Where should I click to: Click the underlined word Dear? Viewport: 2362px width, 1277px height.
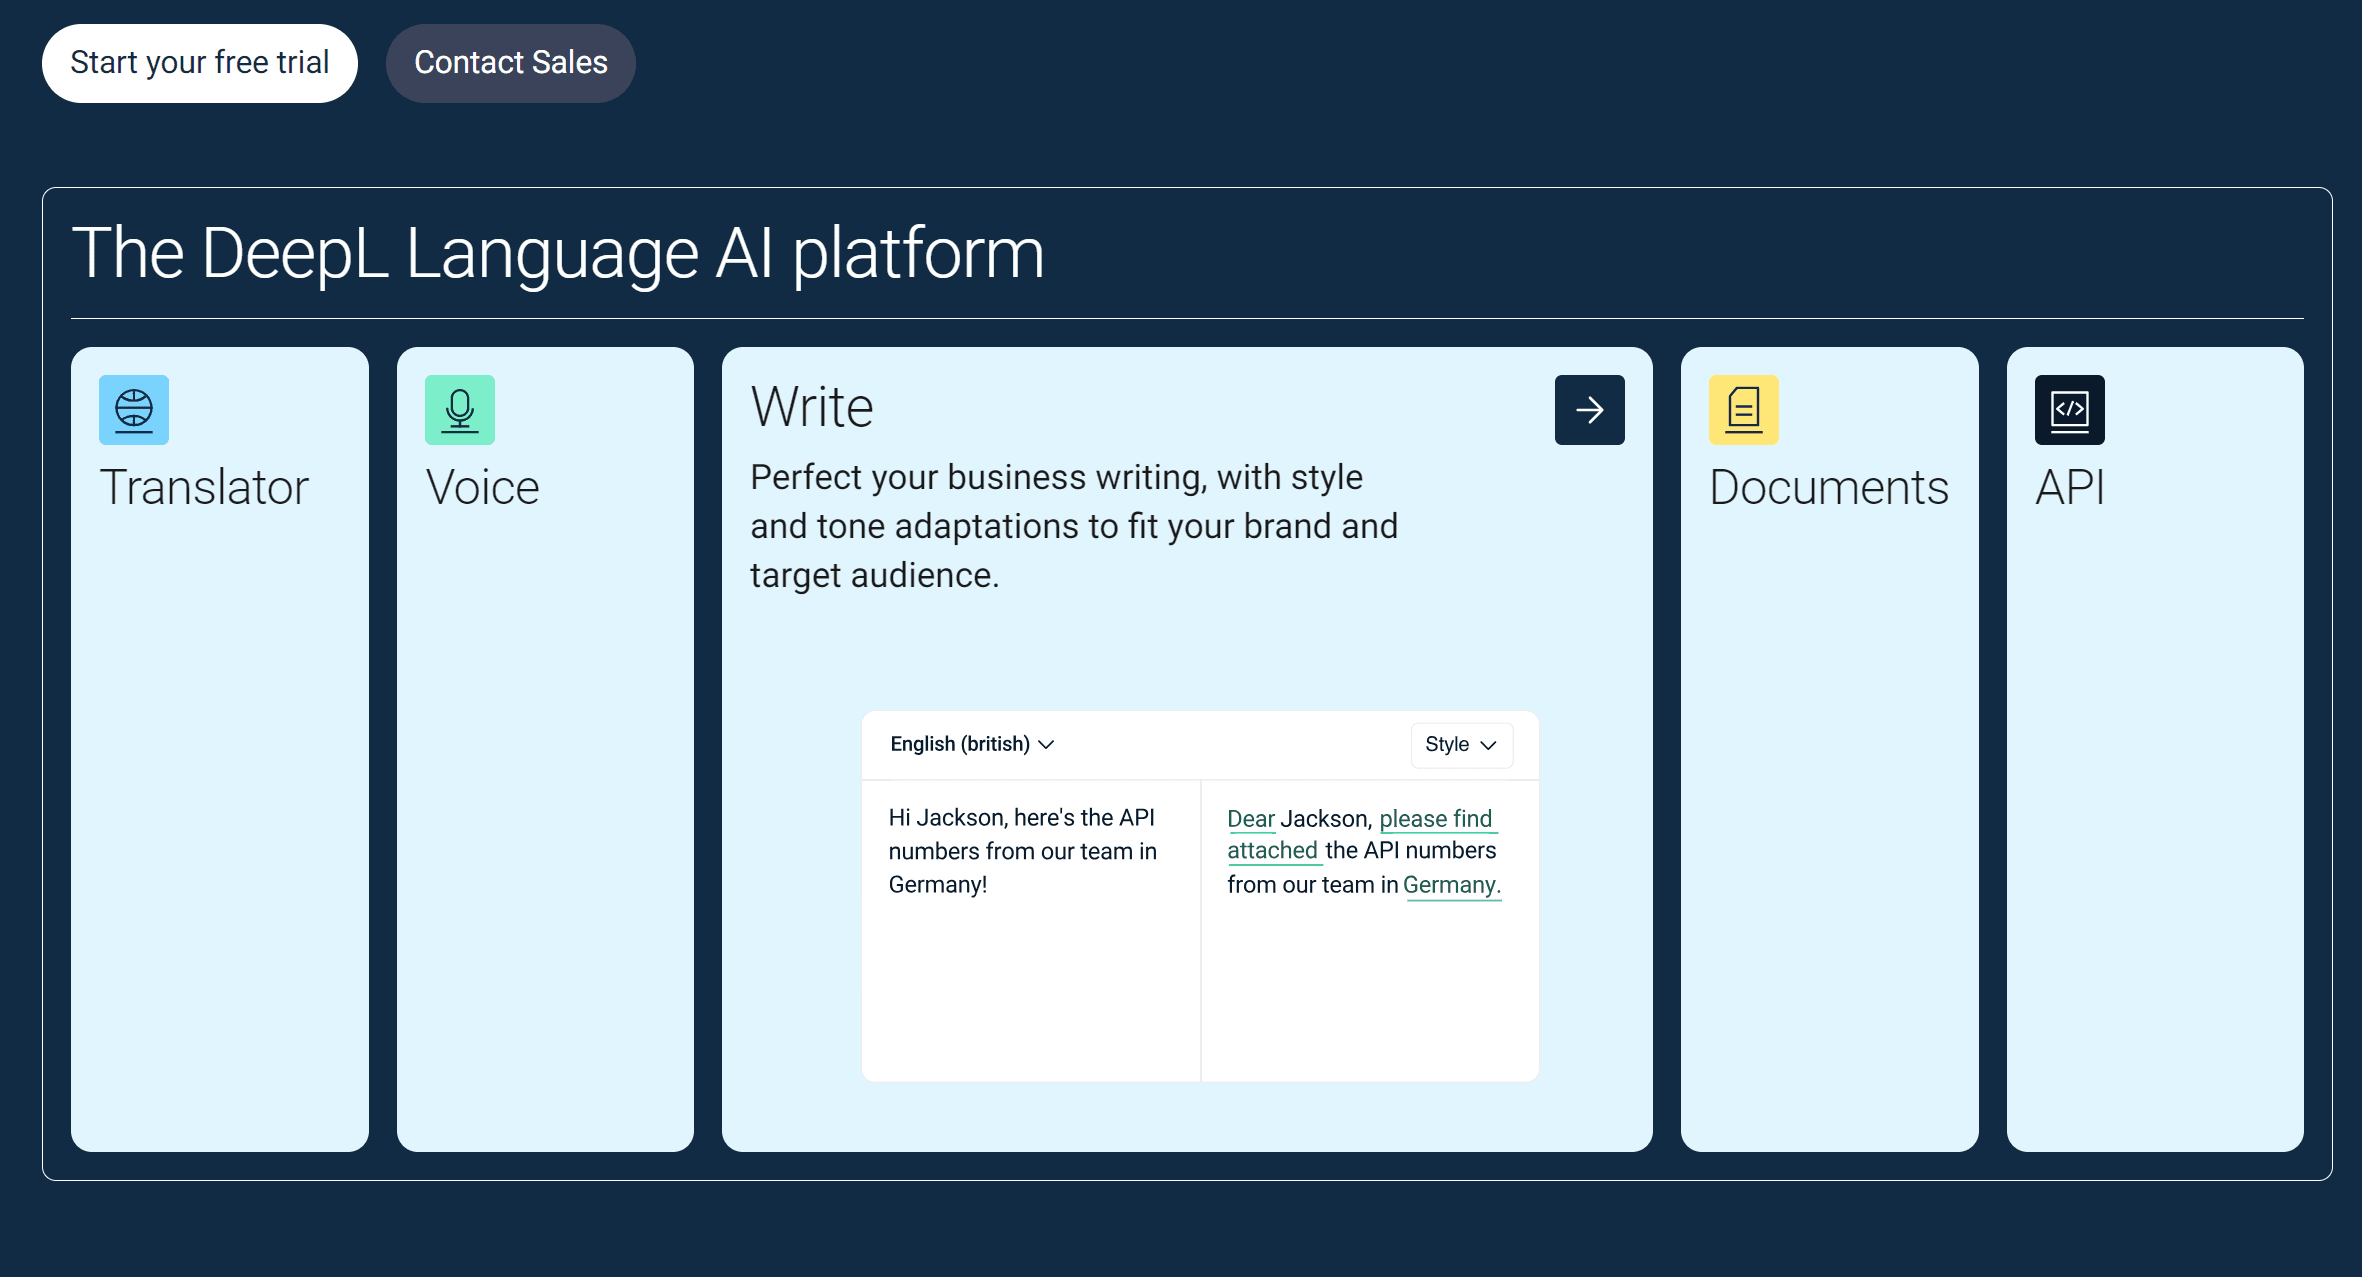click(x=1250, y=819)
